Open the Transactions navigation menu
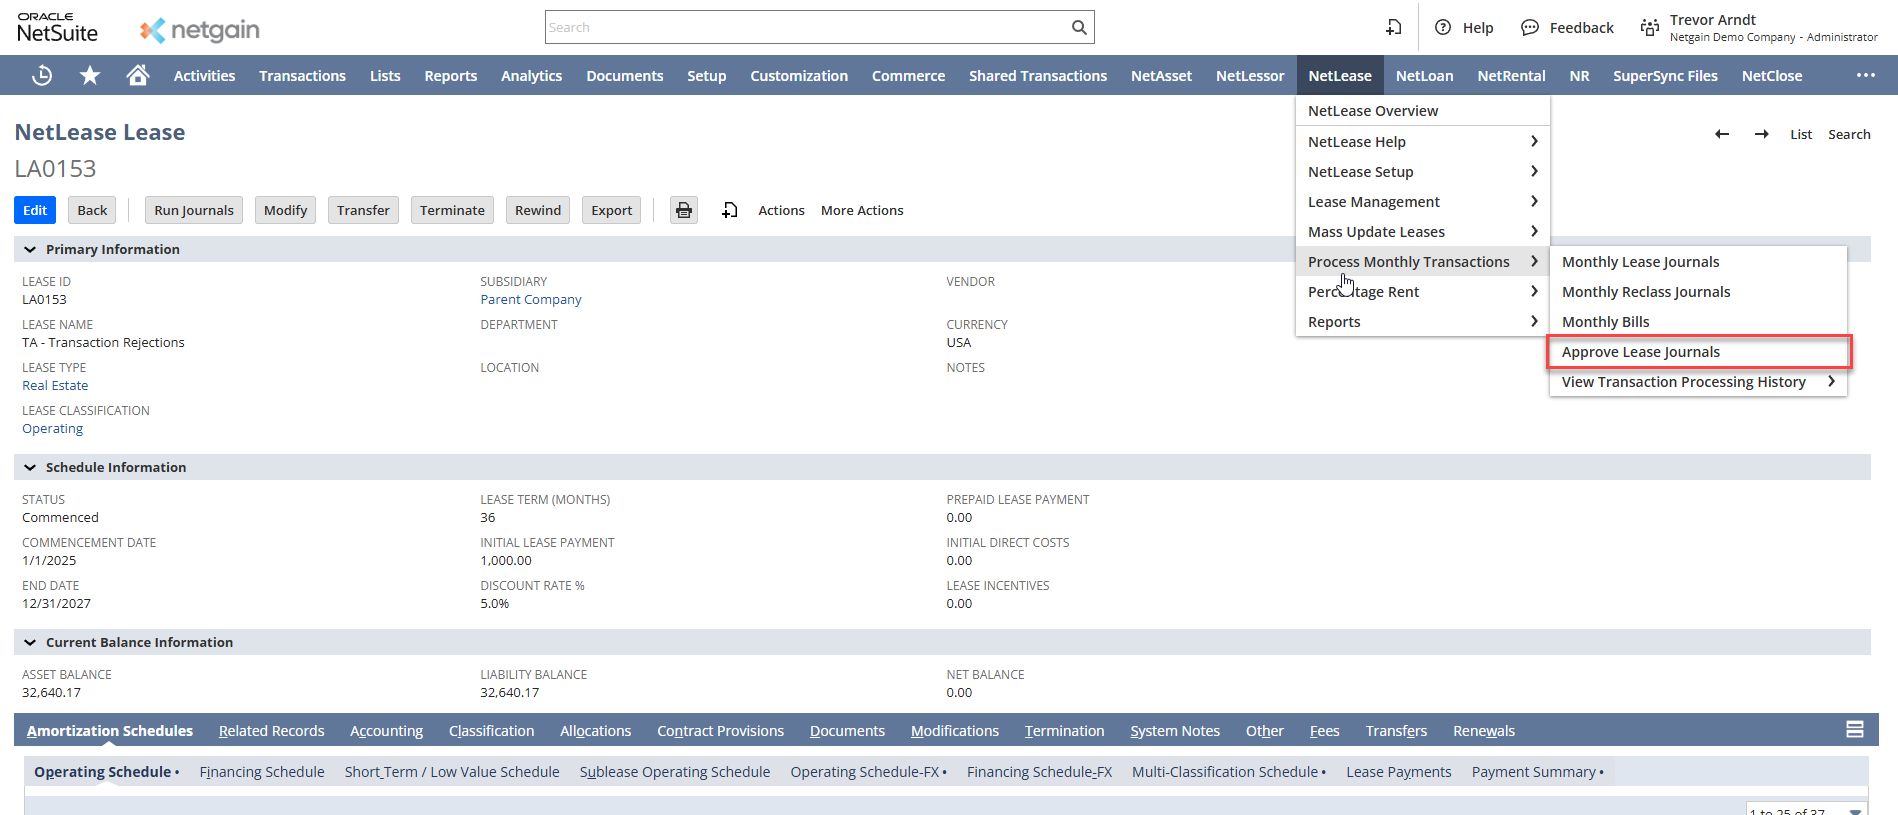This screenshot has width=1898, height=815. (302, 75)
